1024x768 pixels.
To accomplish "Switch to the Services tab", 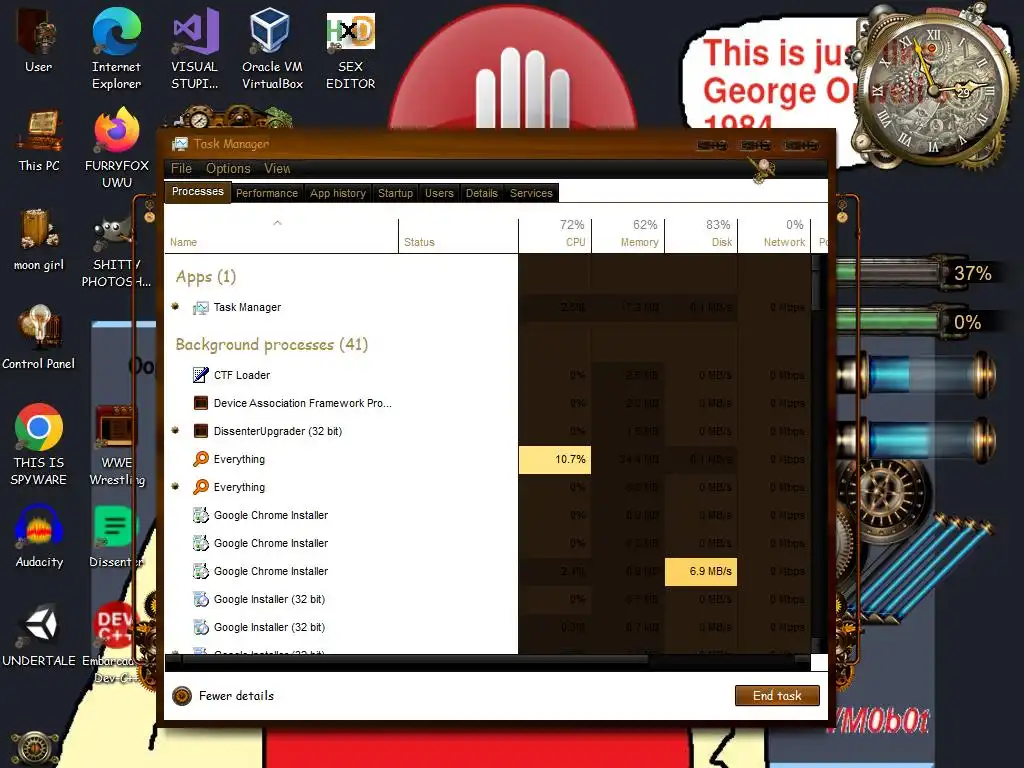I will point(531,193).
